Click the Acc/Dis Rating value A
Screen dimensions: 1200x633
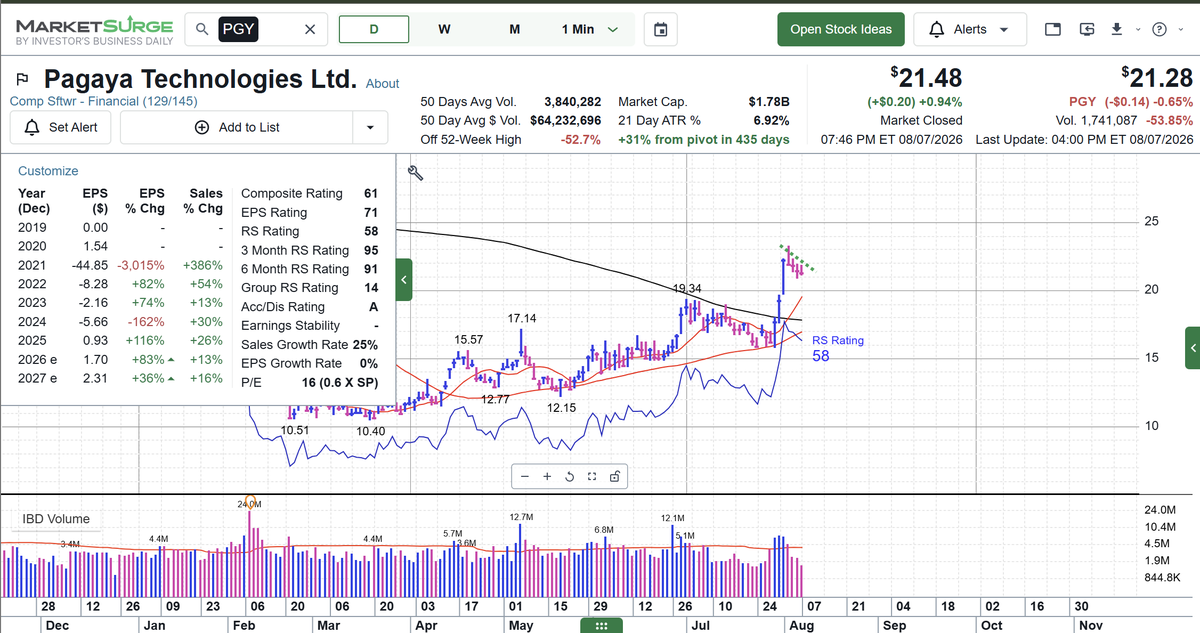point(373,307)
